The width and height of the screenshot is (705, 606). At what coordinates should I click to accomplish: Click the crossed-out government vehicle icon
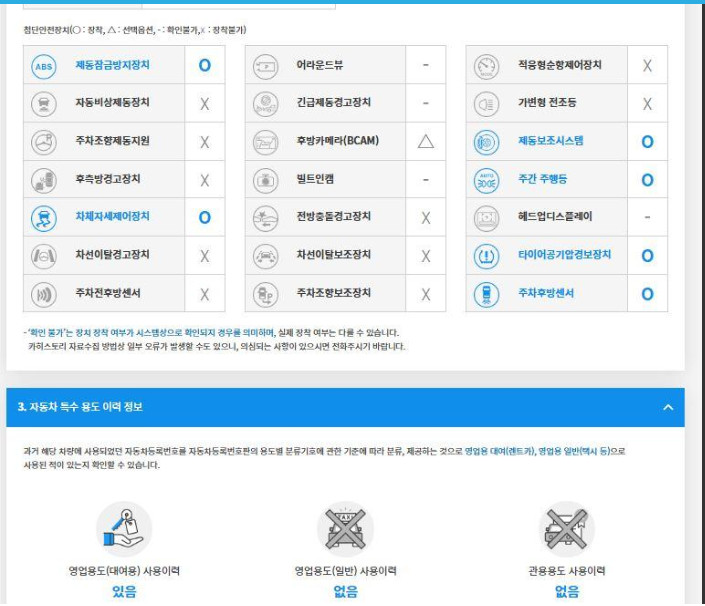567,529
